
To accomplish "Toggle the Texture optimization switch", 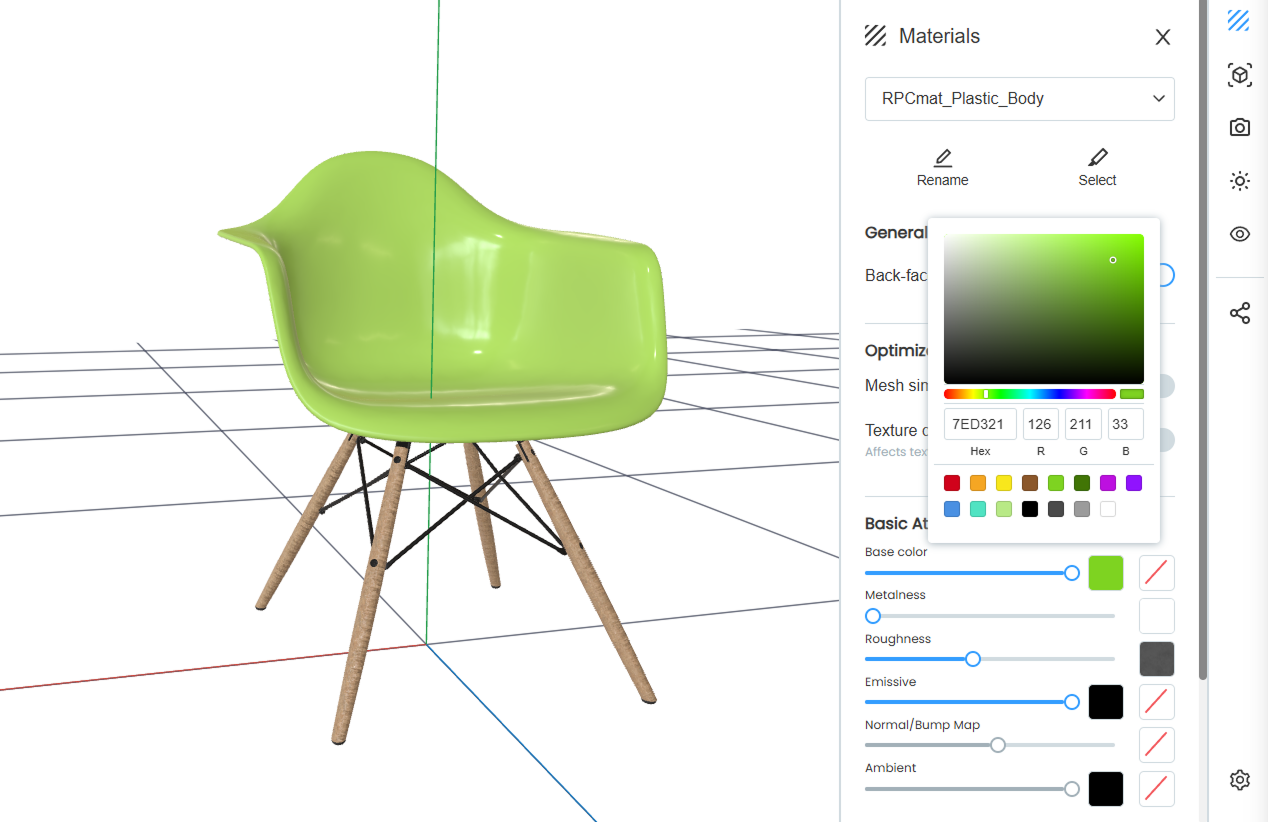I will pos(1166,440).
